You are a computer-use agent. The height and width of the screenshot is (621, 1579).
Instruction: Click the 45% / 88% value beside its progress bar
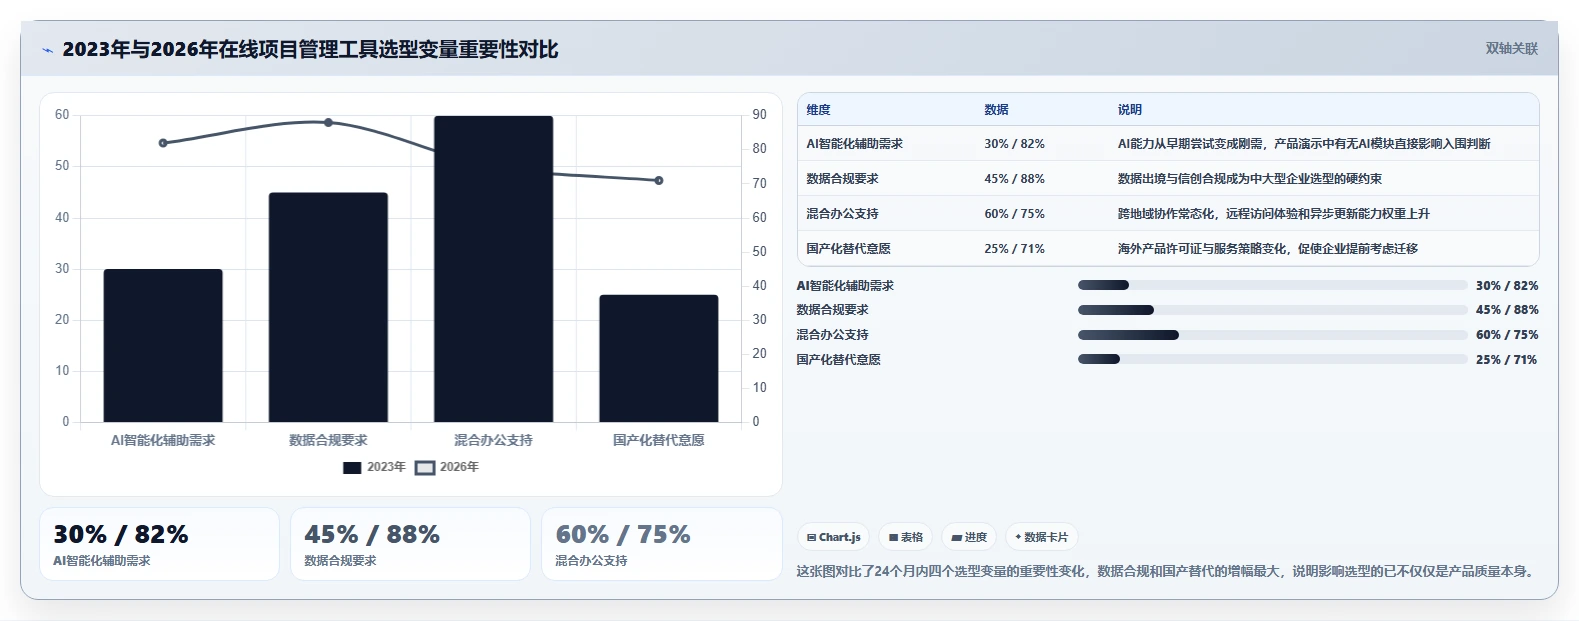click(1507, 310)
